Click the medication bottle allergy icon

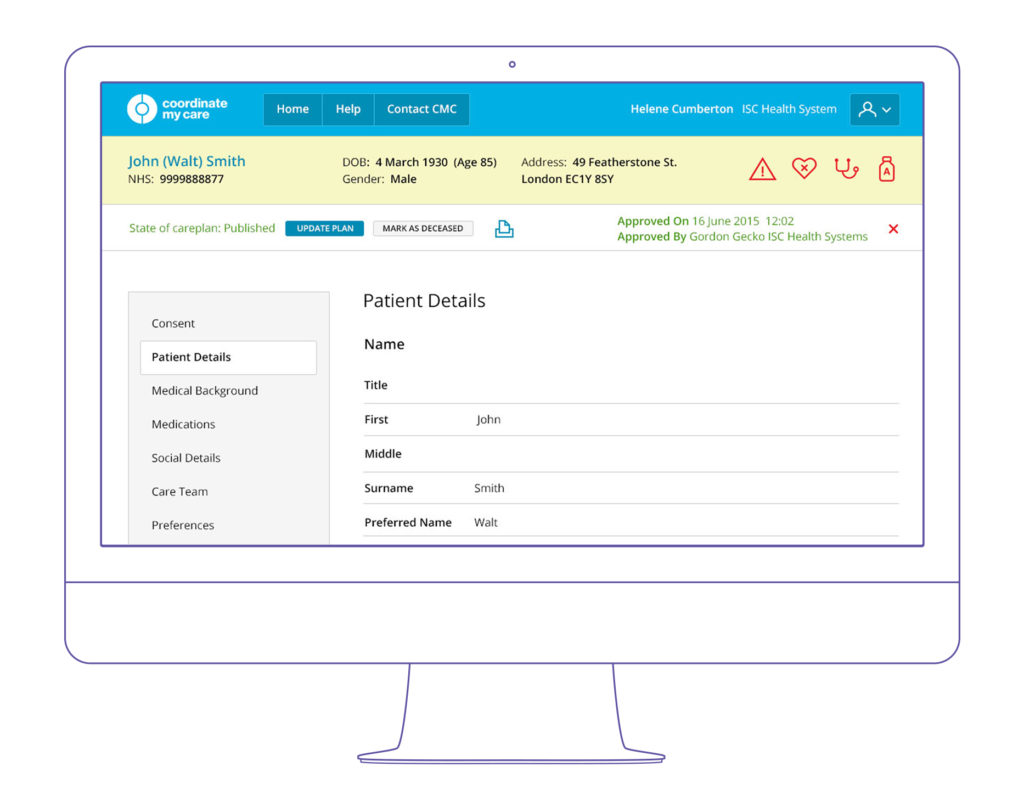[x=886, y=169]
